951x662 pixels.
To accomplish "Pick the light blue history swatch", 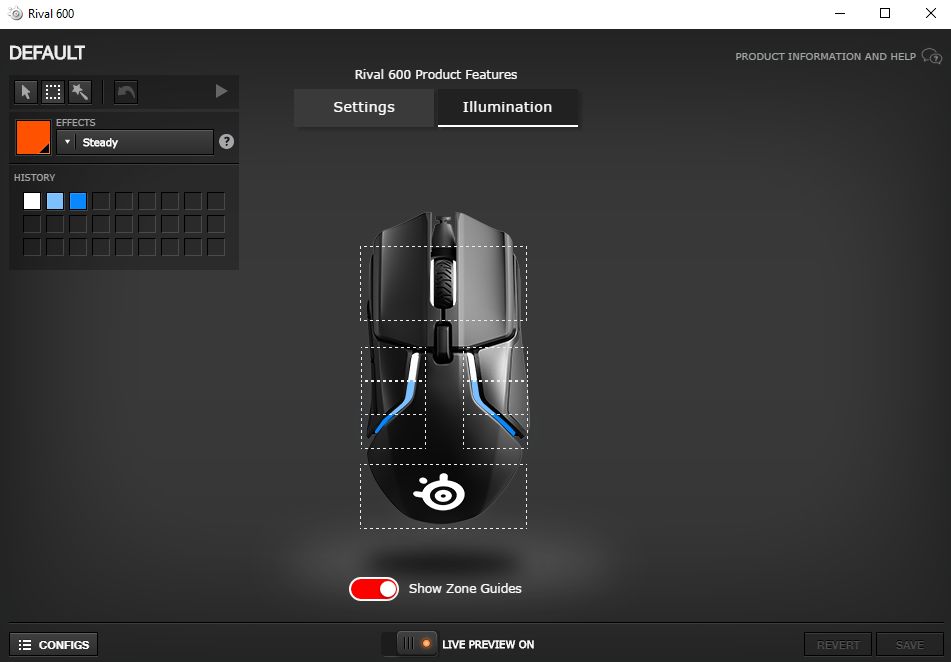I will coord(55,201).
